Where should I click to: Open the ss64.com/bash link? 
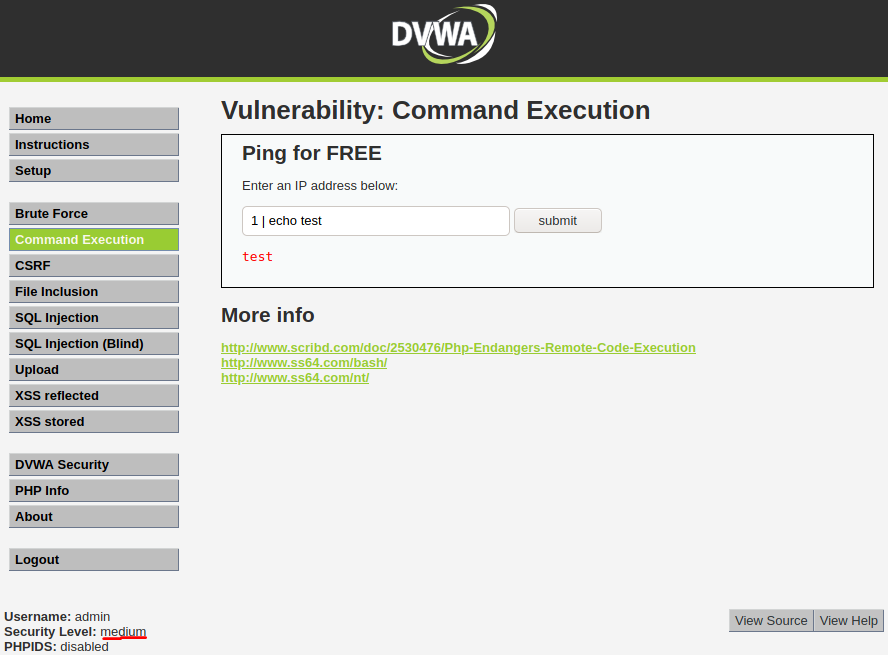pyautogui.click(x=304, y=363)
